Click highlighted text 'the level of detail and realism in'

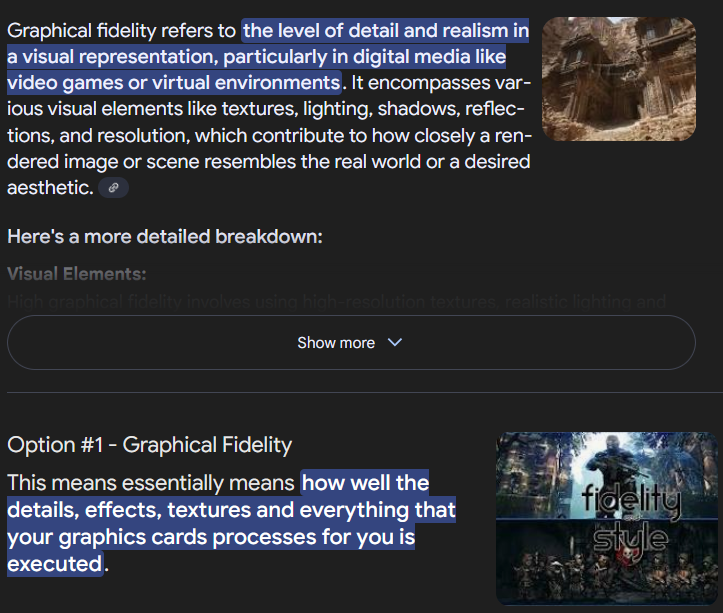tap(385, 30)
